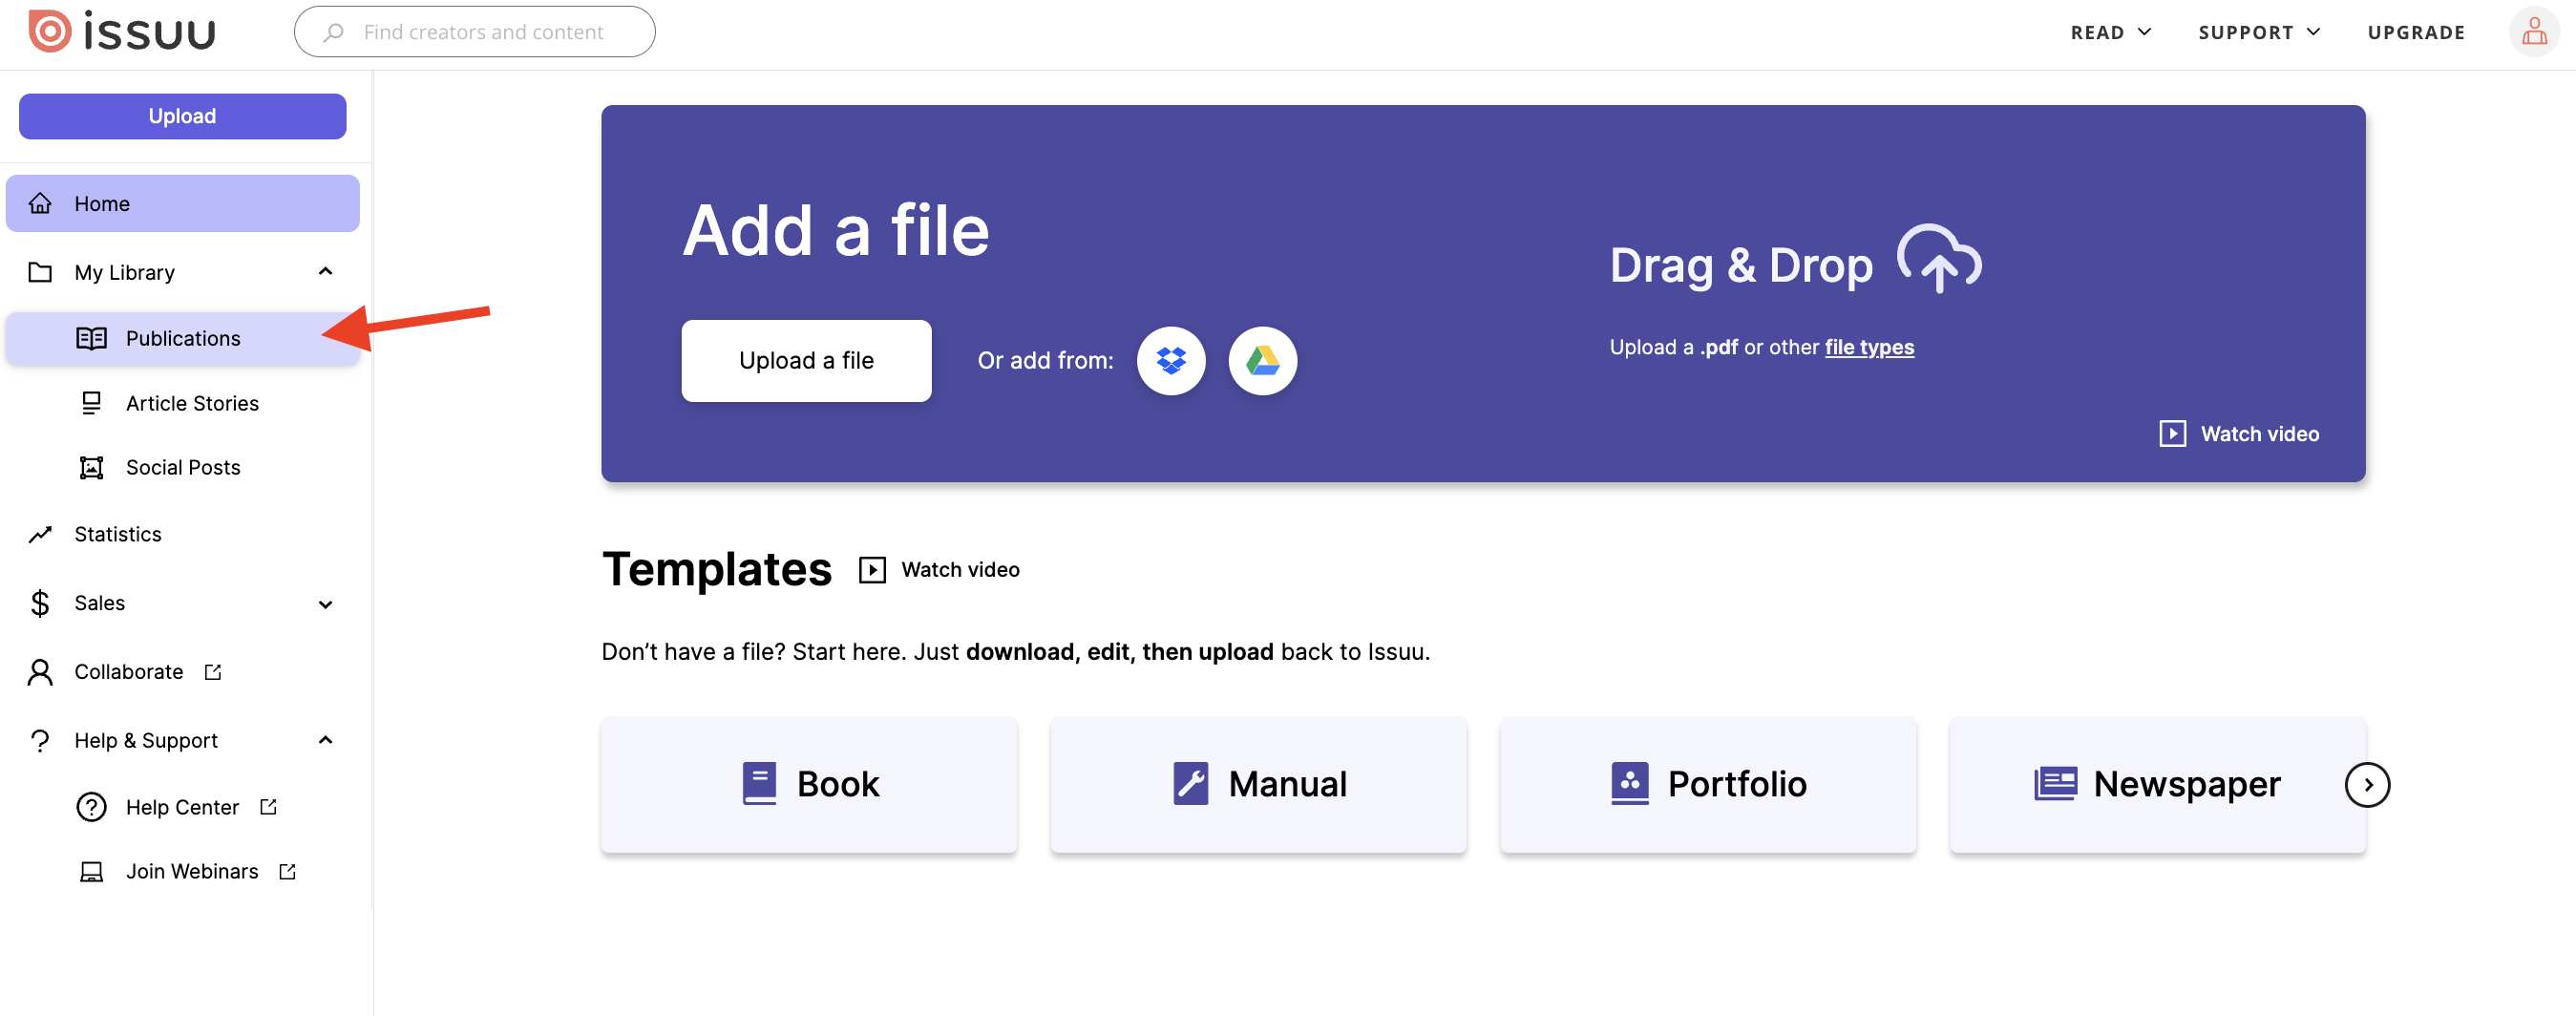Click the Upload a file button

click(806, 360)
